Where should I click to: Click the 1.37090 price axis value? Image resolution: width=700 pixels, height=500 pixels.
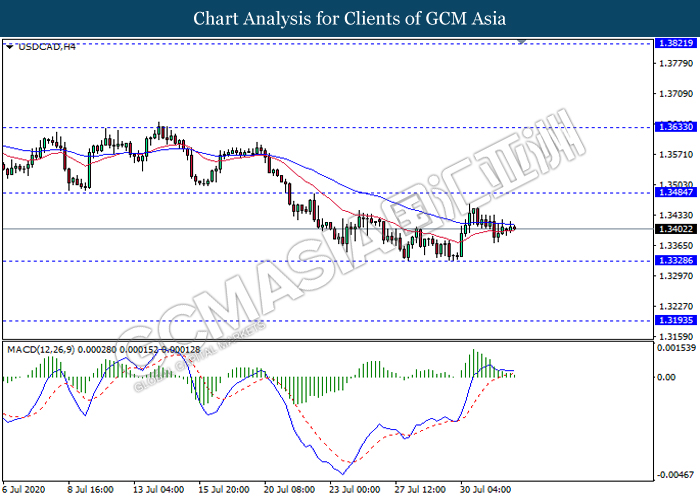pos(676,94)
